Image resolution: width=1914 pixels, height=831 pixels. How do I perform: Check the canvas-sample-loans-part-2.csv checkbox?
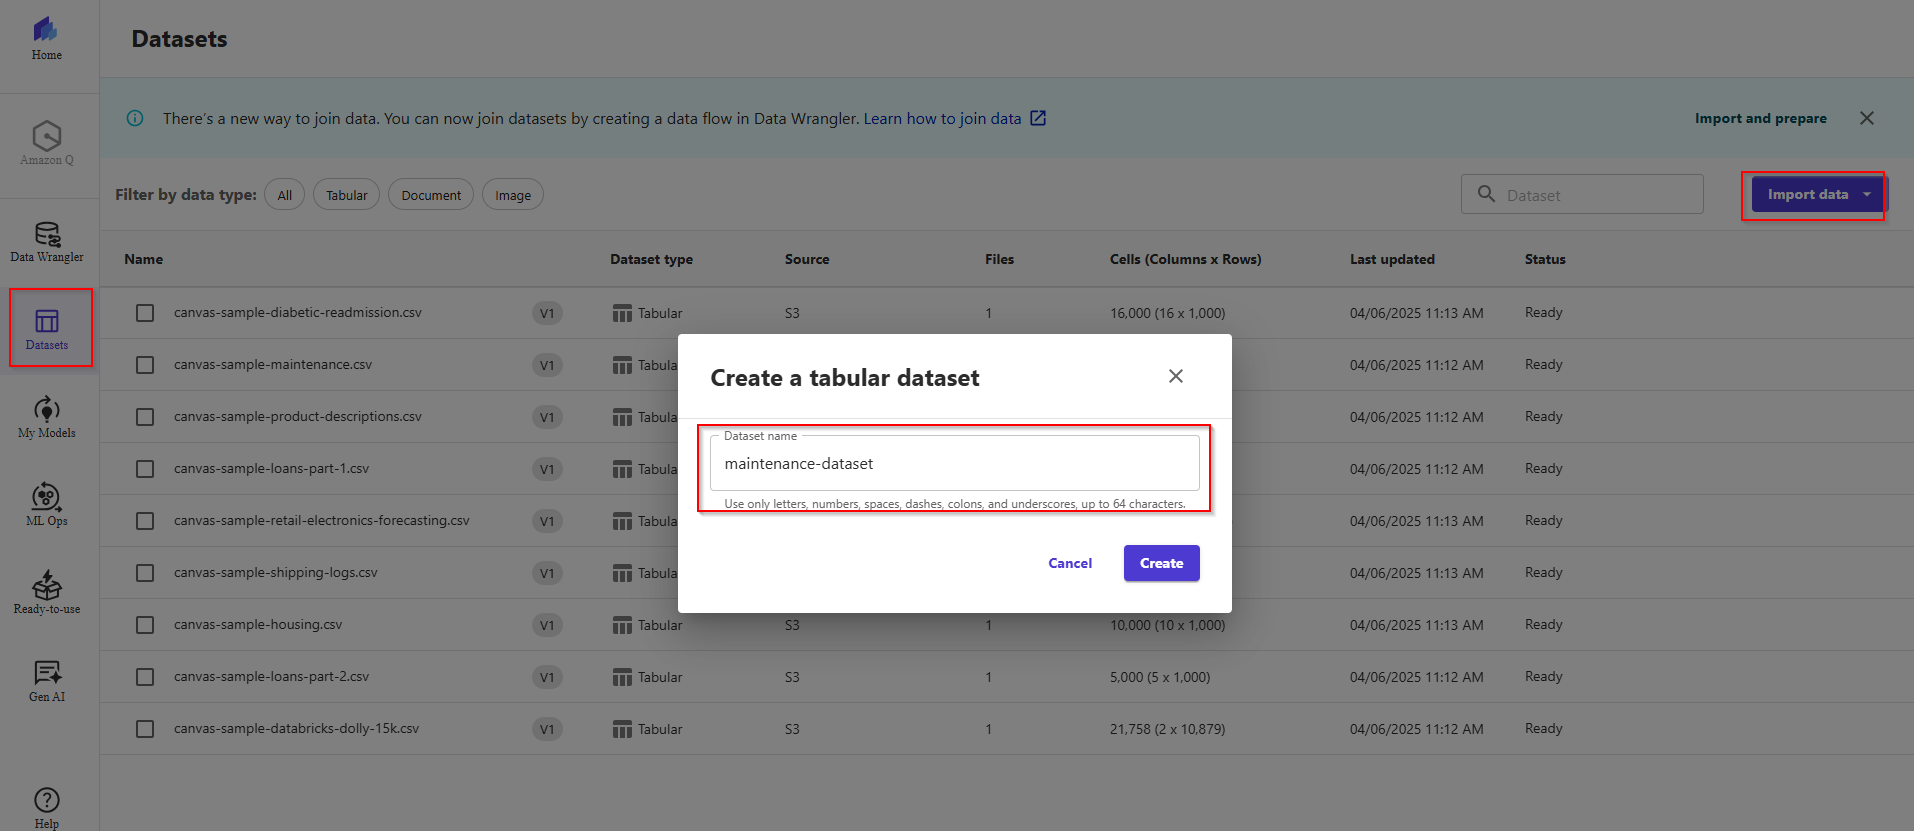point(145,677)
